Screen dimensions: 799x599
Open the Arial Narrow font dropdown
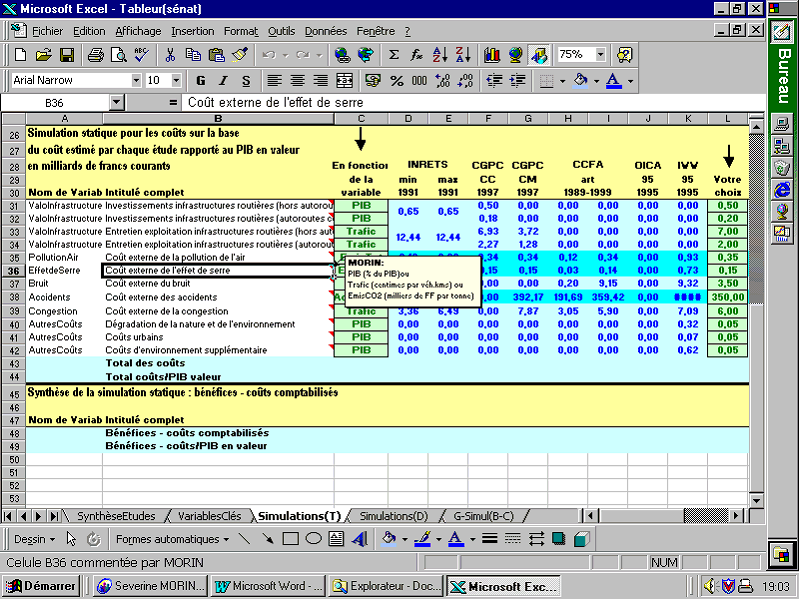(x=136, y=80)
